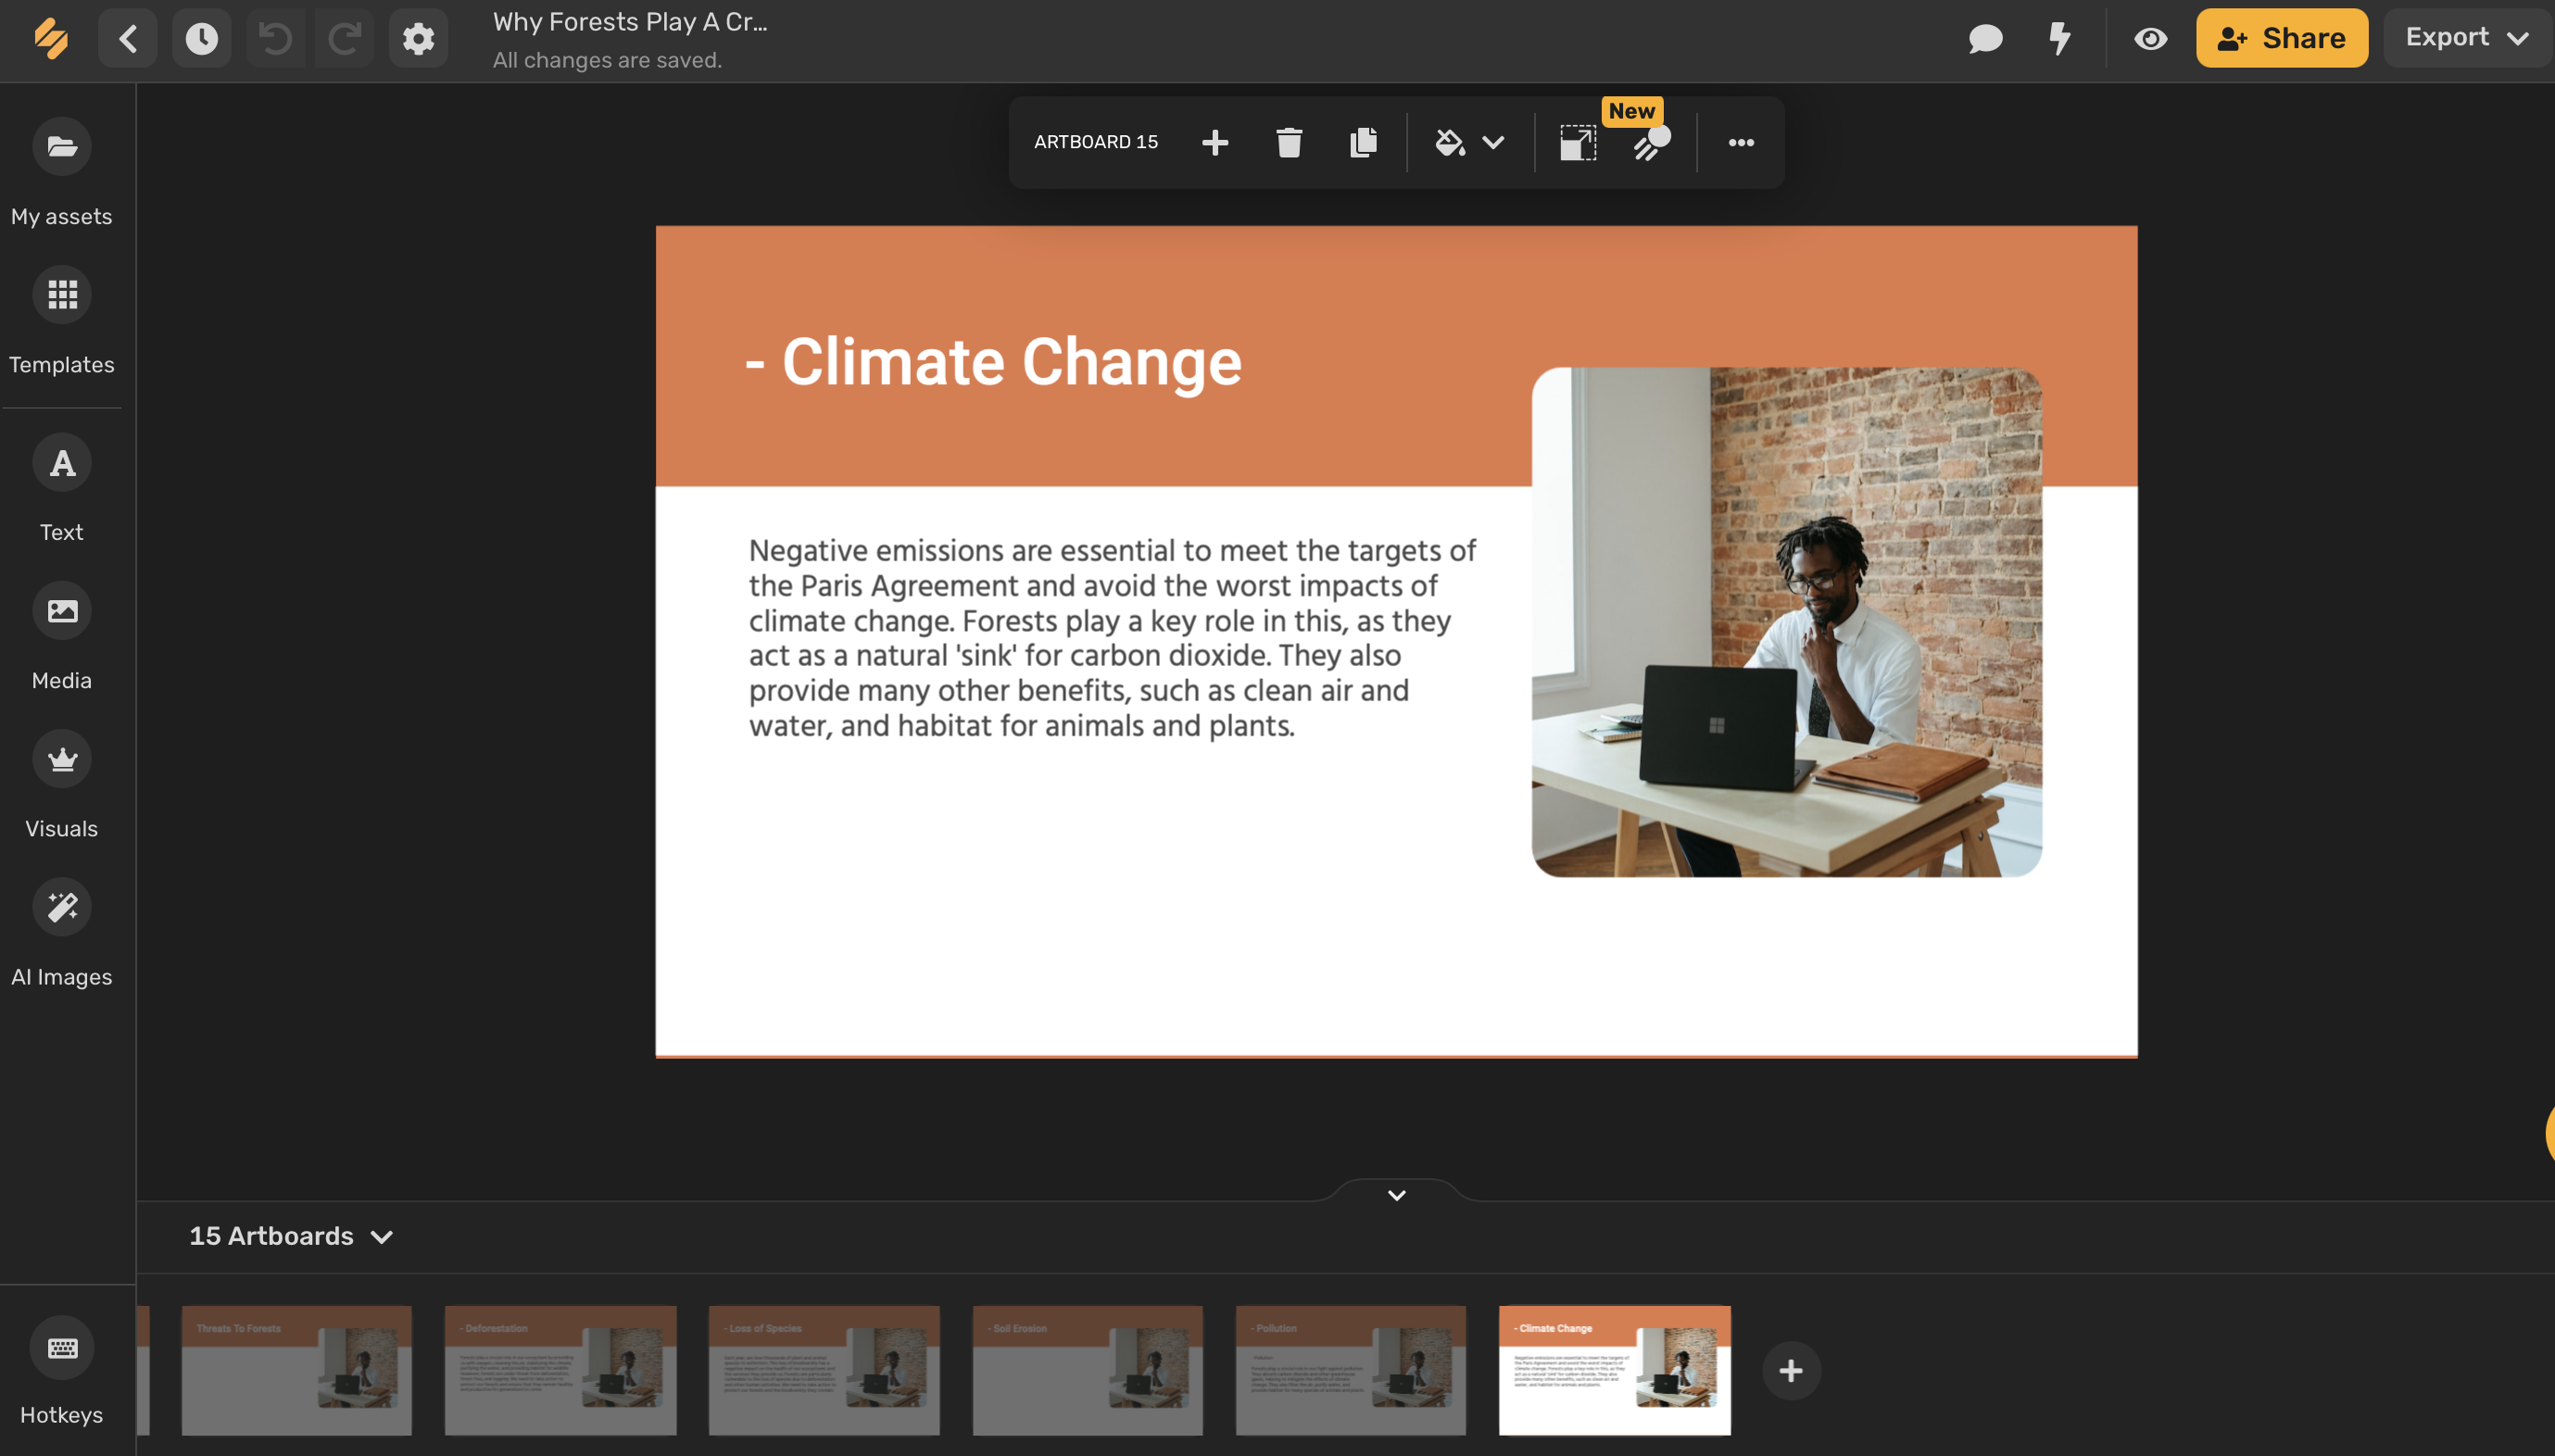Duplicate Artboard 15 with the copy icon

click(x=1362, y=142)
